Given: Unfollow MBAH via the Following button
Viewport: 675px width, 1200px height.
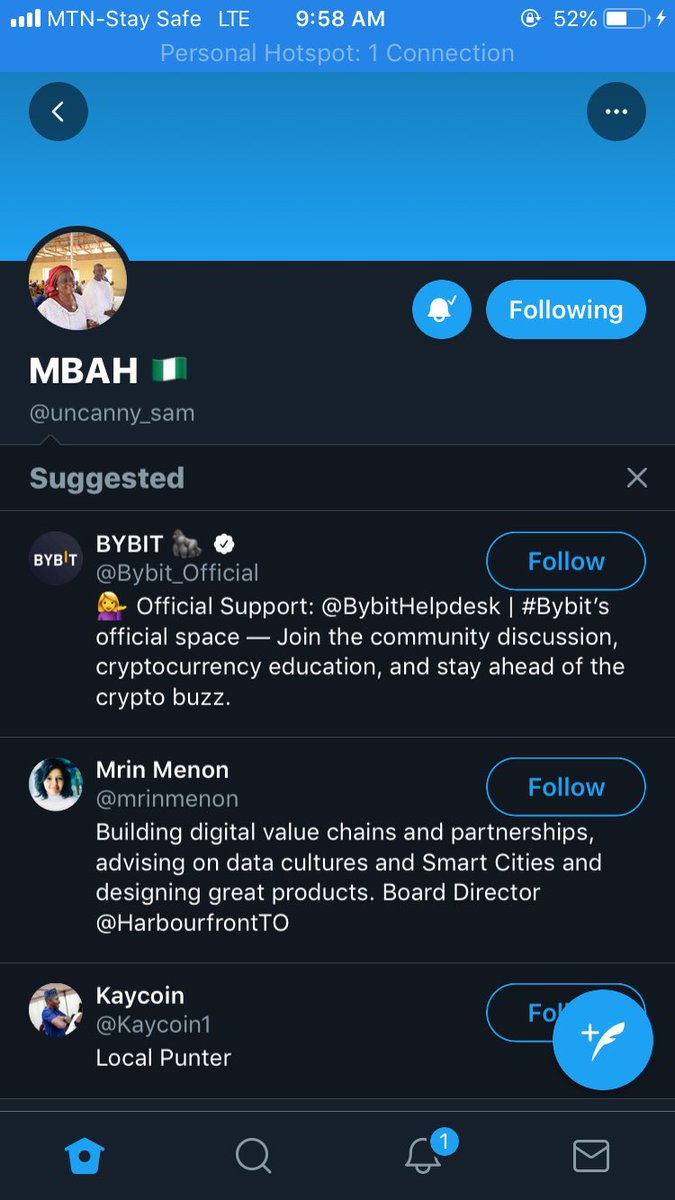Looking at the screenshot, I should tap(566, 310).
